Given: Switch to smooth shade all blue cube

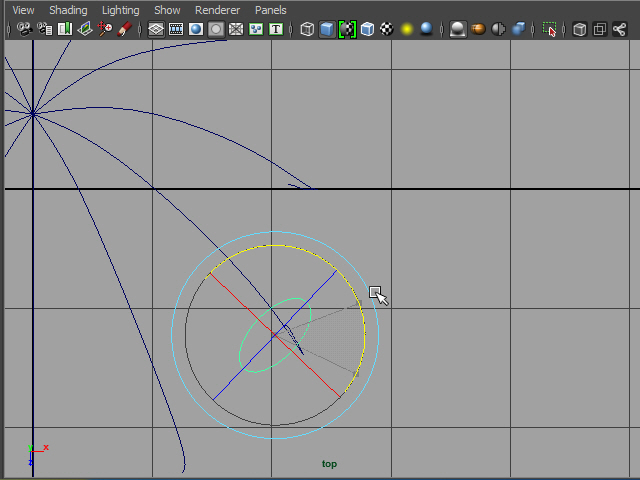Looking at the screenshot, I should pyautogui.click(x=327, y=29).
